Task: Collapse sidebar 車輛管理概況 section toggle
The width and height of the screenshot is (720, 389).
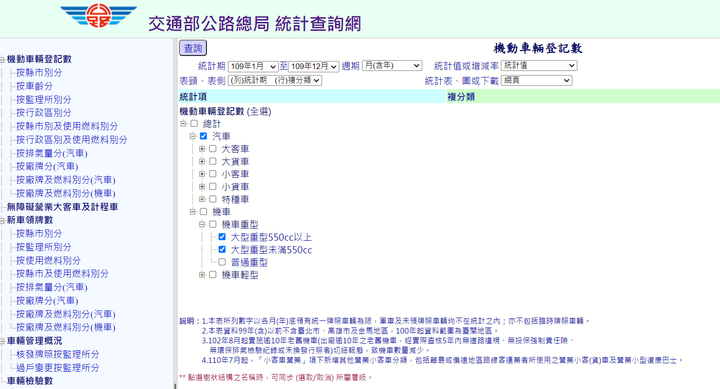Action: (x=2, y=341)
